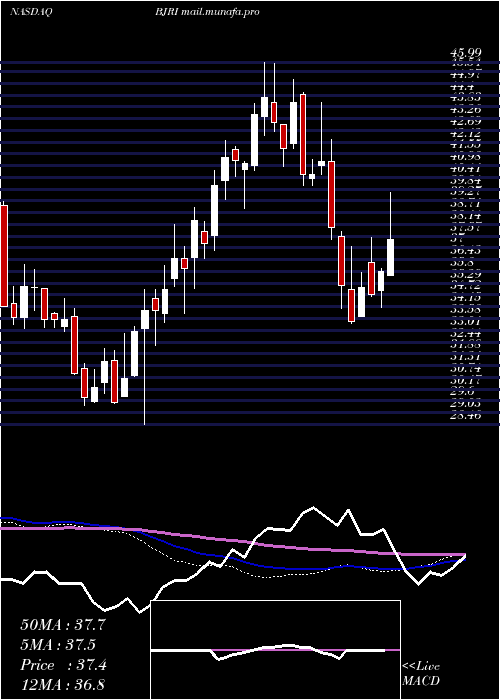Click the NASDAQ exchange label
This screenshot has height=700, width=500.
[30, 12]
